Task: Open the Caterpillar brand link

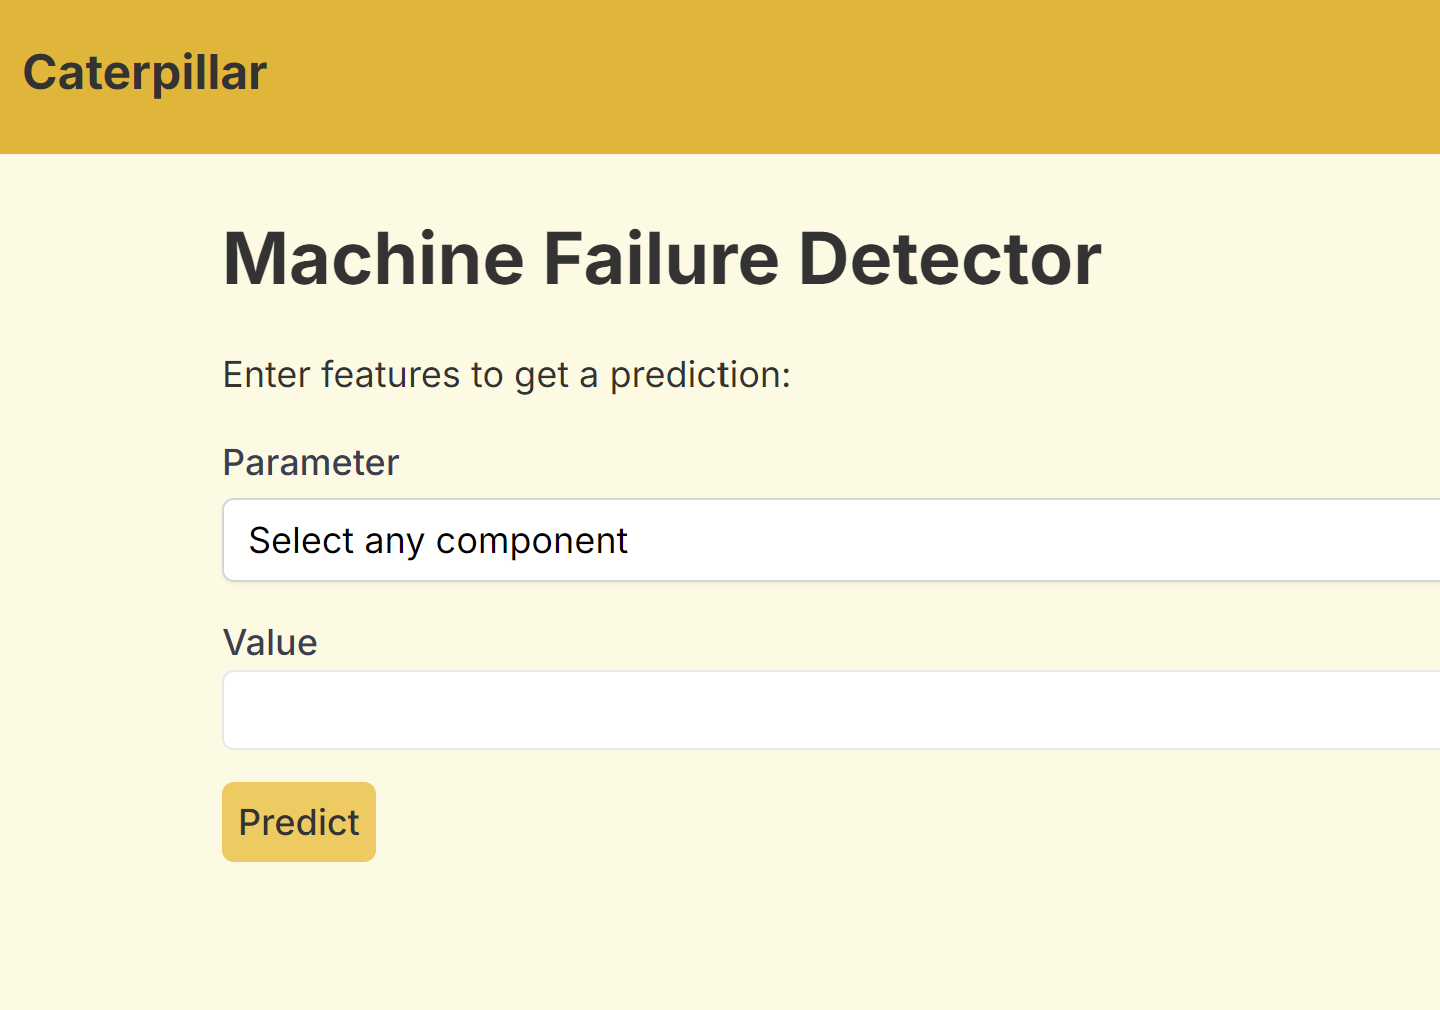Action: (x=145, y=73)
